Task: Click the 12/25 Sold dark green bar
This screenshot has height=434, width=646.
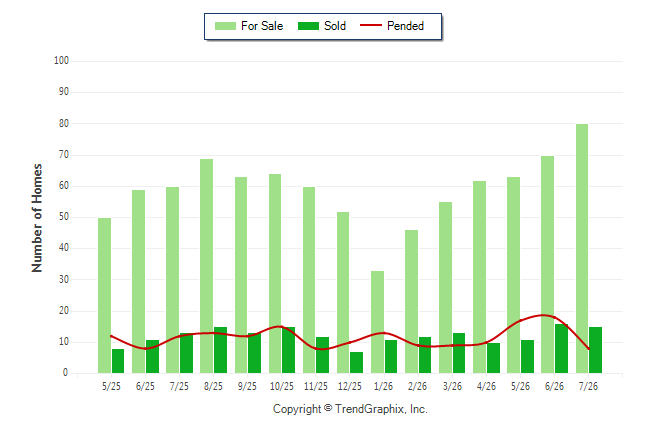Action: [356, 362]
